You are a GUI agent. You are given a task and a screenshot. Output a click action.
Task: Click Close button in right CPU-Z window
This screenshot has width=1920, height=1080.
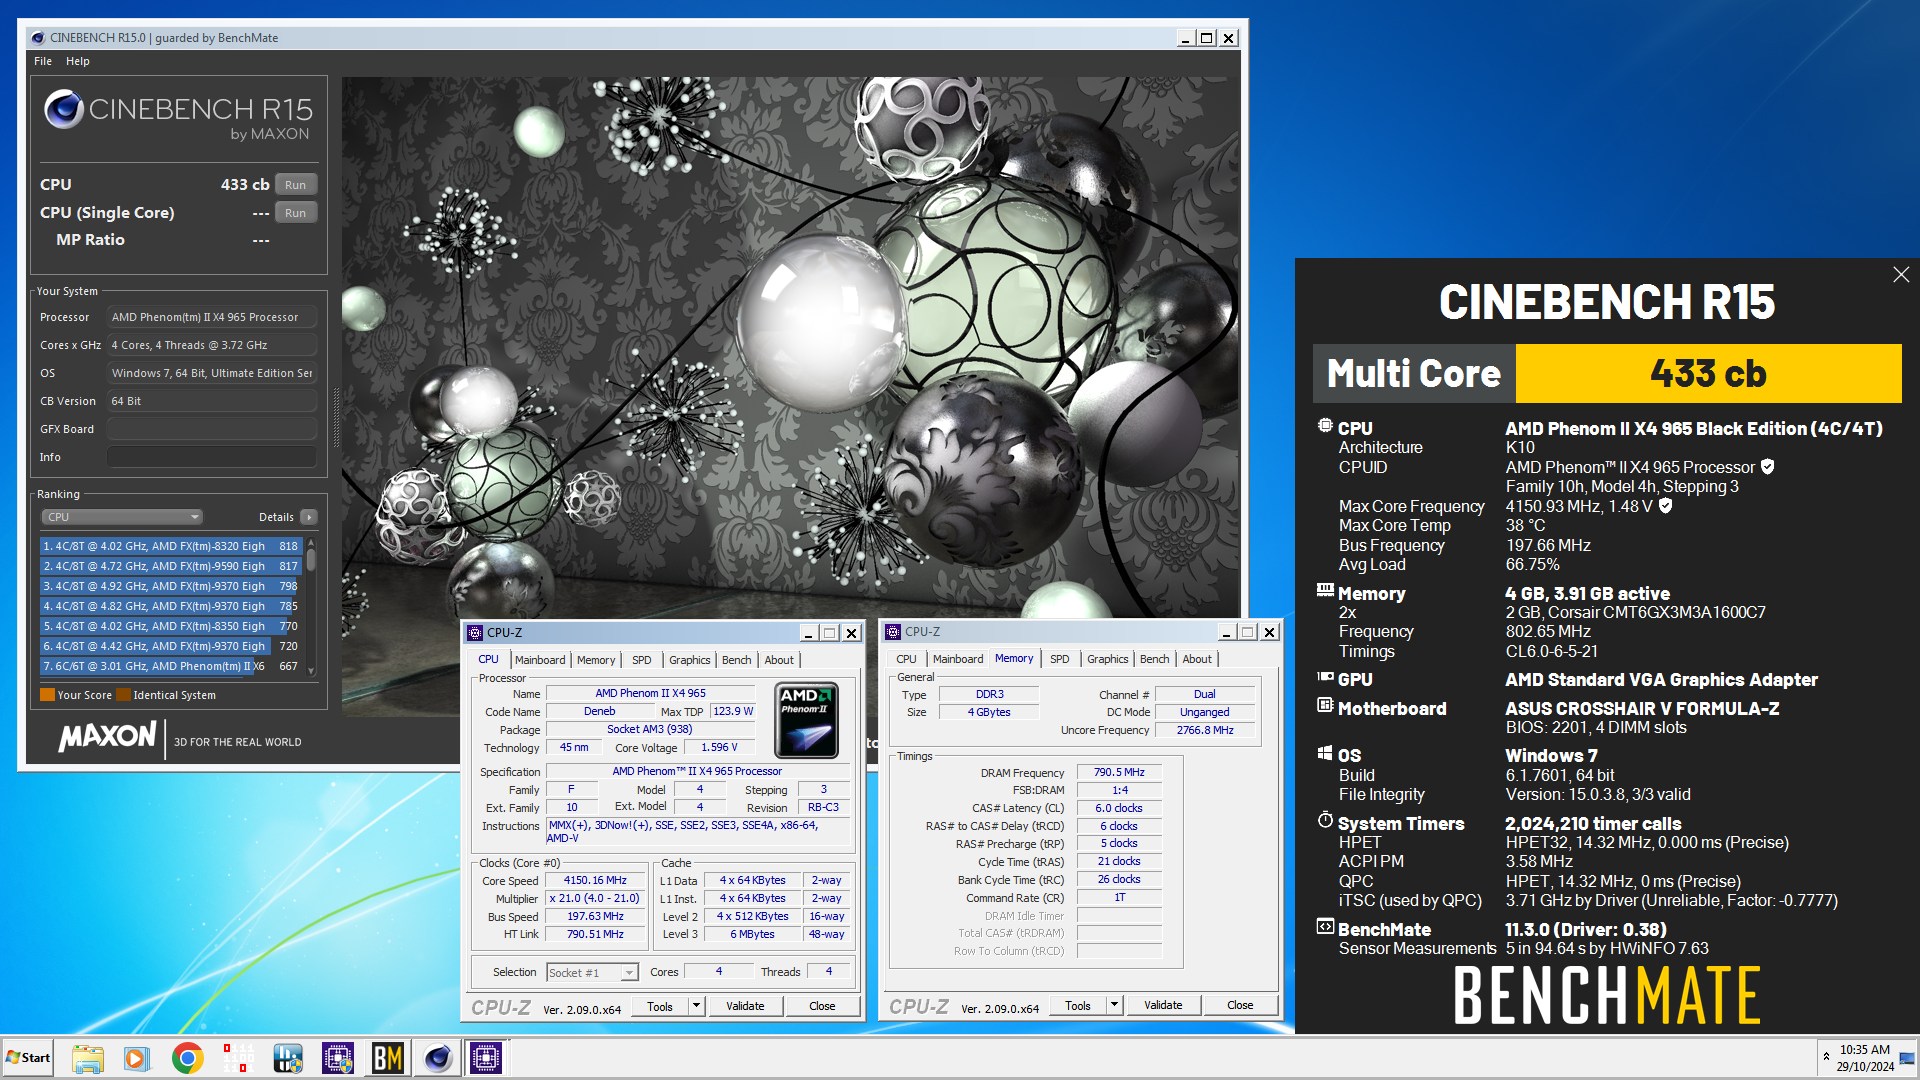(x=1240, y=1005)
